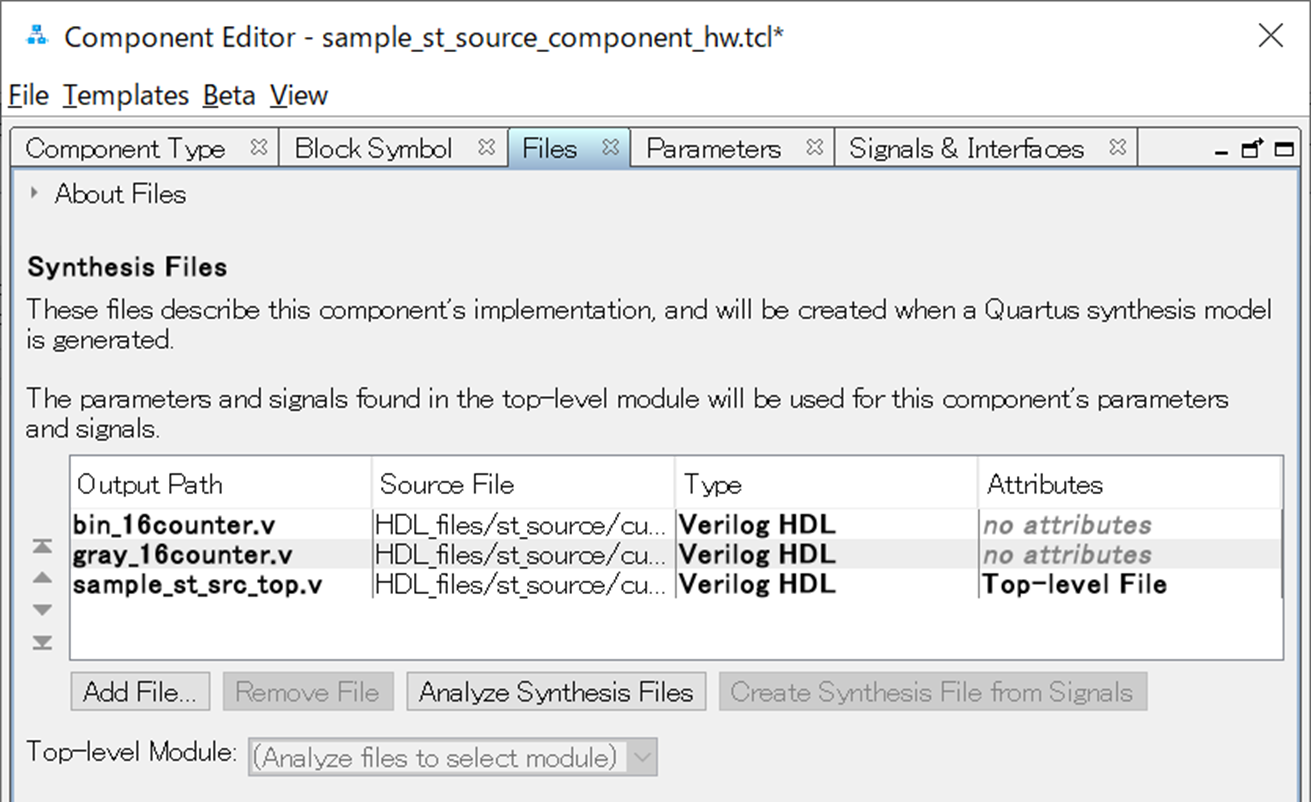Screen dimensions: 1311x802
Task: Switch to the Signals & Interfaces tab
Action: click(966, 149)
